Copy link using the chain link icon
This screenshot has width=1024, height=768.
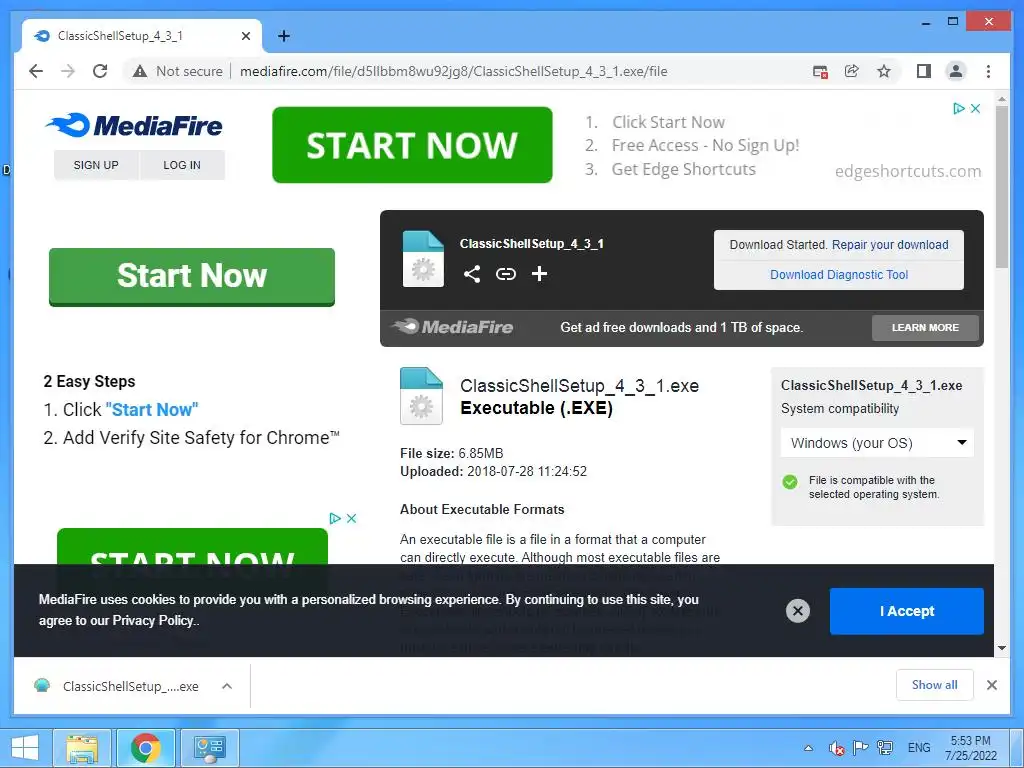505,274
